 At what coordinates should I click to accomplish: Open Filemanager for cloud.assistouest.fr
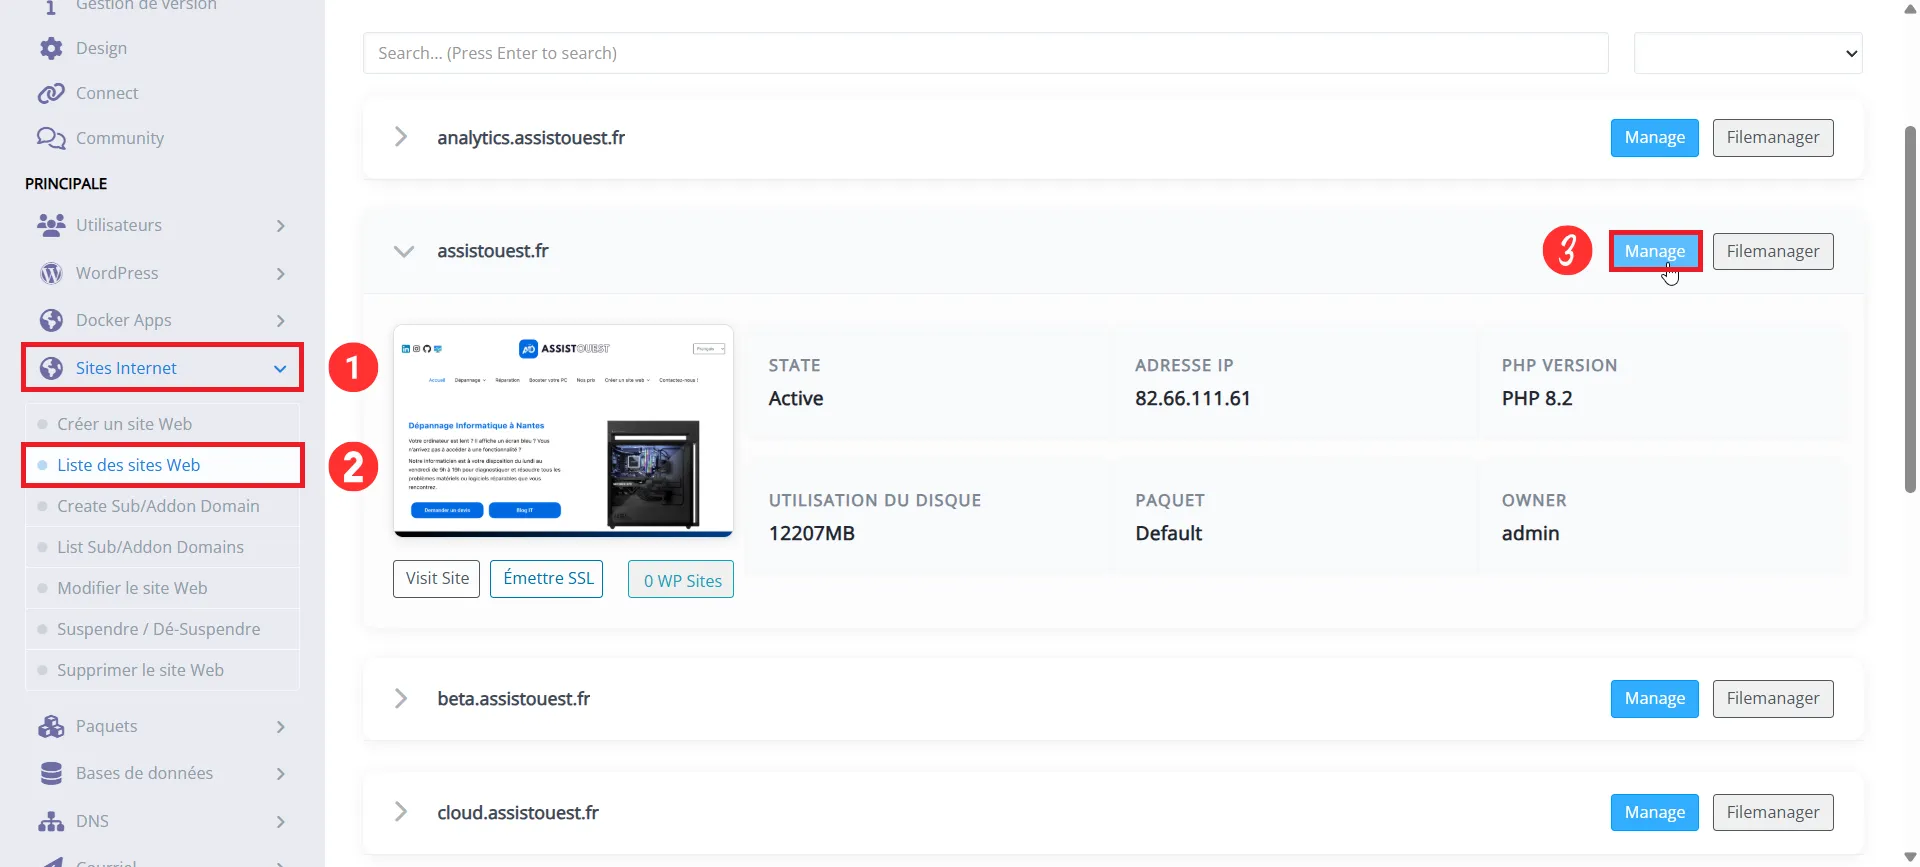coord(1772,812)
